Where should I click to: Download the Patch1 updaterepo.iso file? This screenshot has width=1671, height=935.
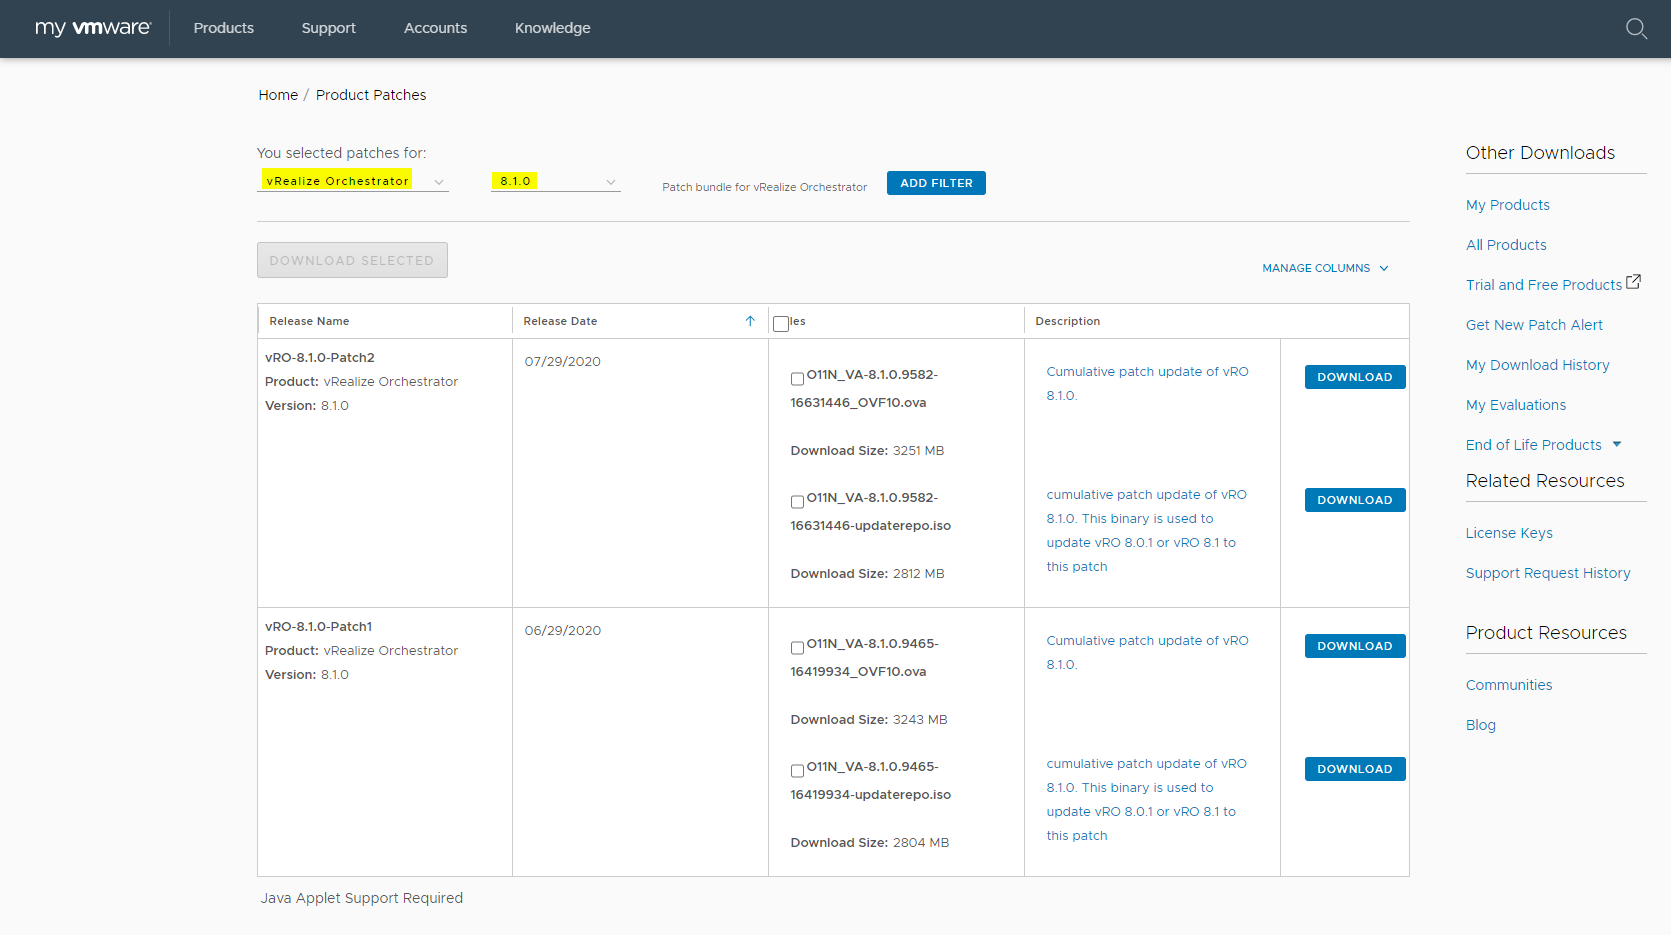[x=1354, y=769]
